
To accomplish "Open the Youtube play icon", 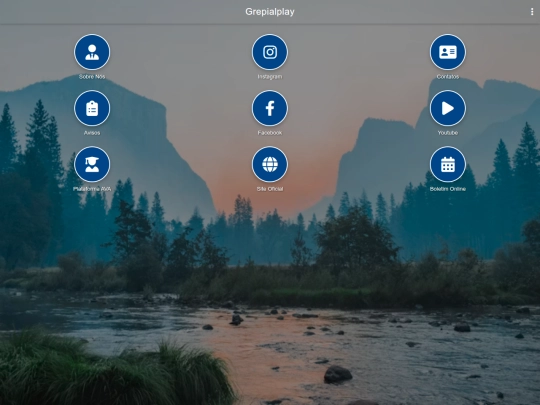I will (448, 108).
